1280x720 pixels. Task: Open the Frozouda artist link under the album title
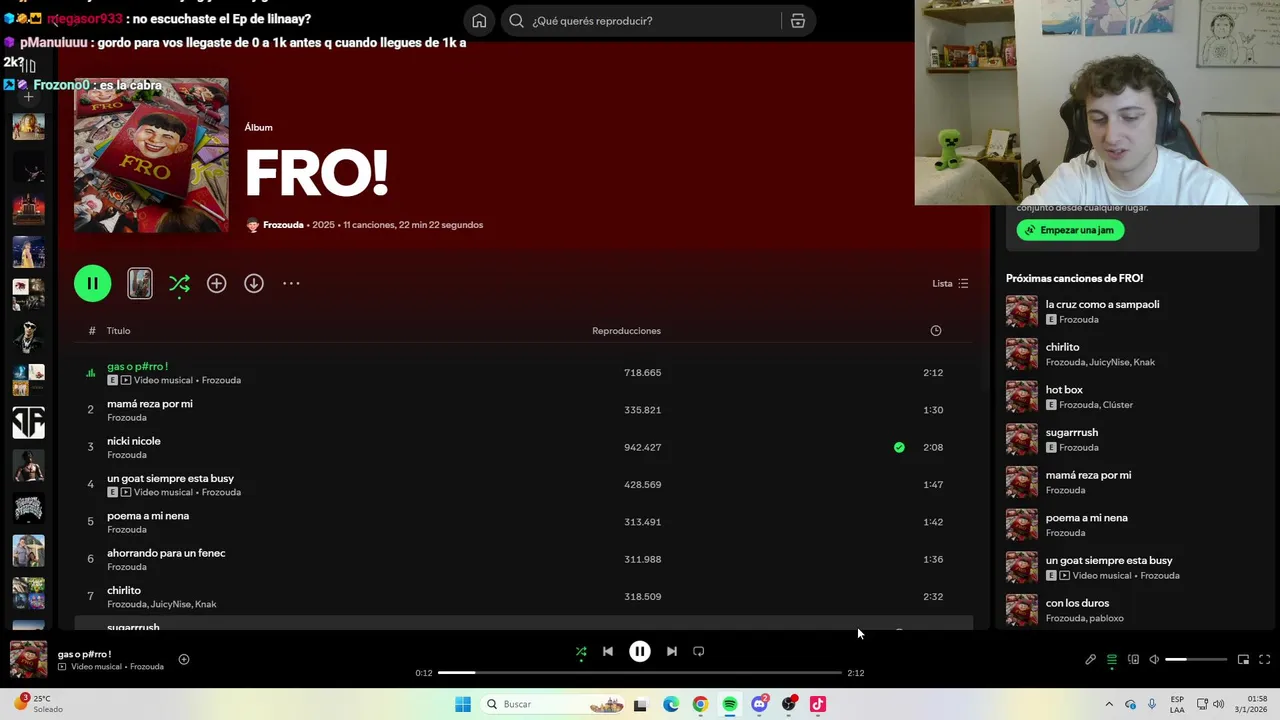coord(283,225)
